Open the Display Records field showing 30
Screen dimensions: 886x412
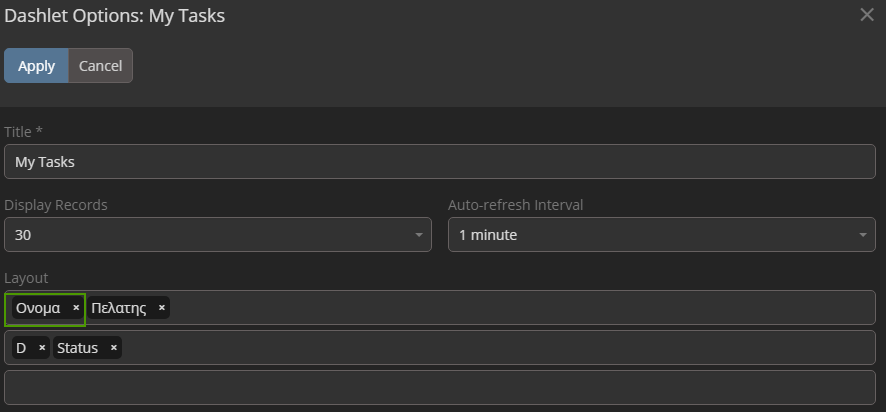[x=210, y=235]
